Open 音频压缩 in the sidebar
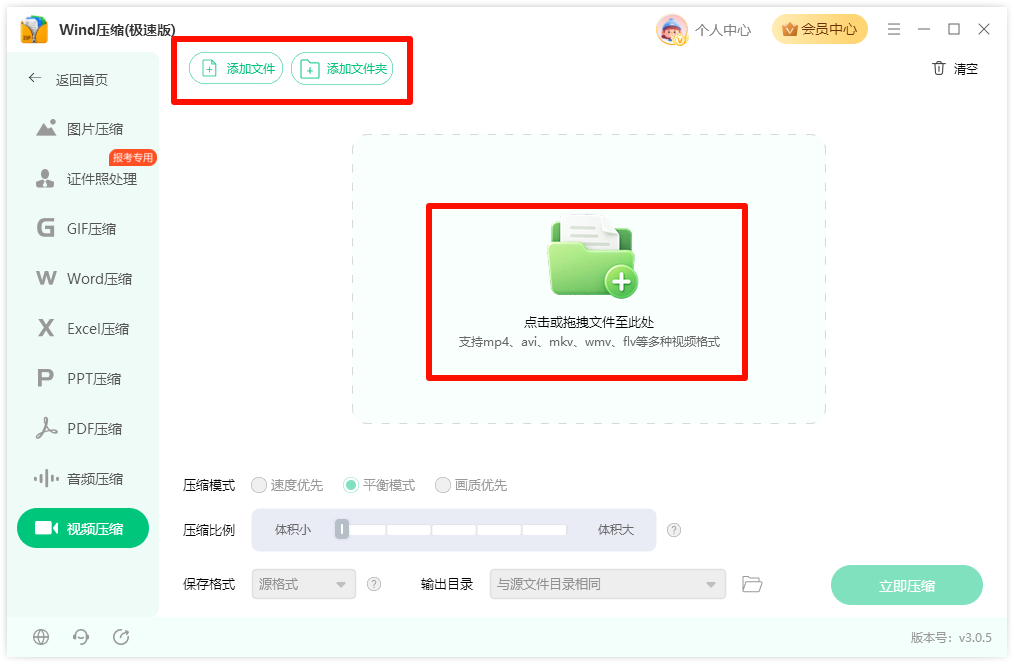This screenshot has width=1014, height=664. pyautogui.click(x=79, y=478)
